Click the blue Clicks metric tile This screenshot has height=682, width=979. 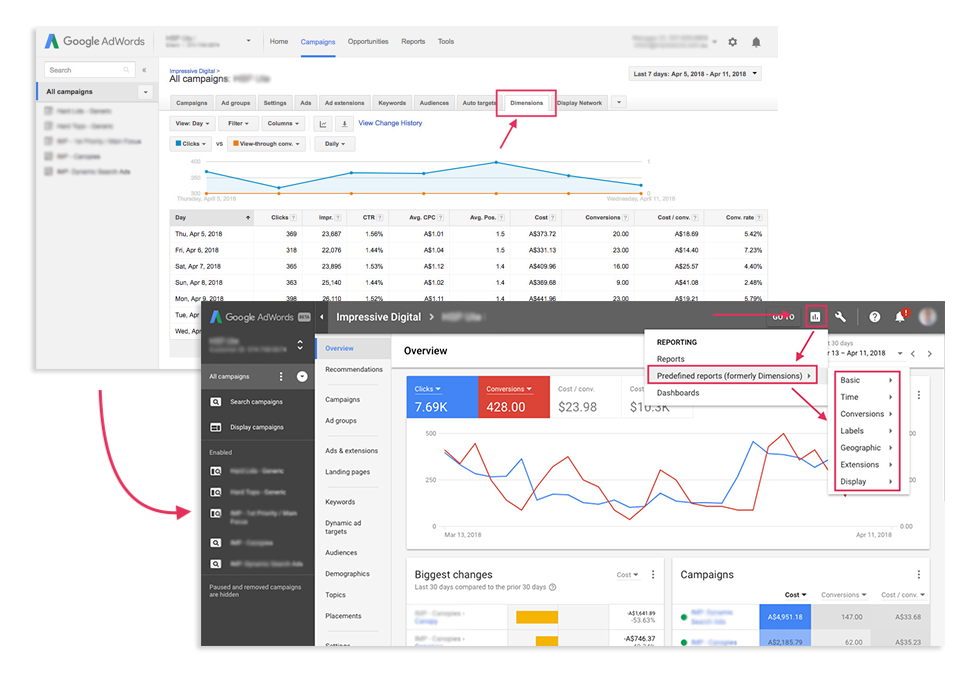(x=442, y=397)
